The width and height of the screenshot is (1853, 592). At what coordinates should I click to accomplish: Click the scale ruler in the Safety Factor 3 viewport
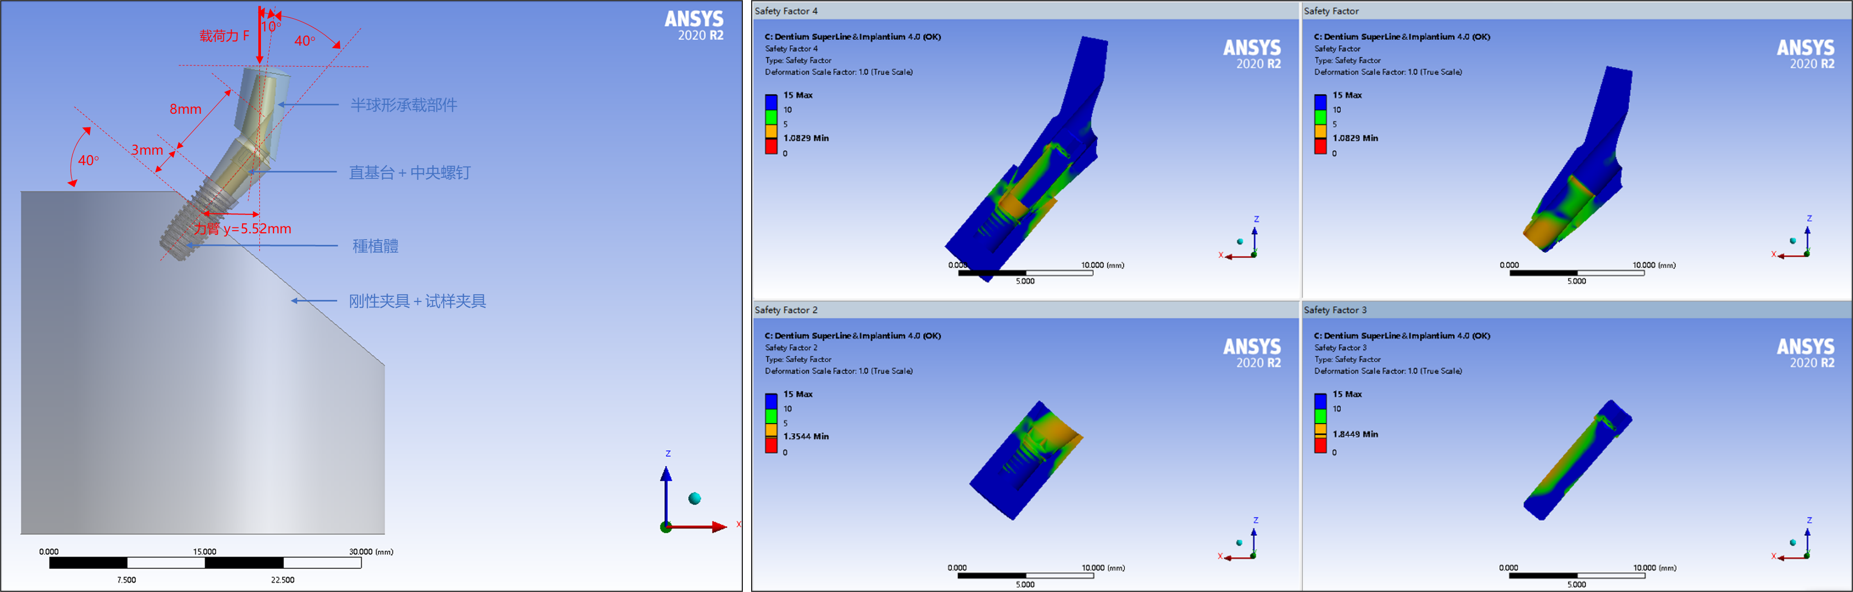[1576, 575]
